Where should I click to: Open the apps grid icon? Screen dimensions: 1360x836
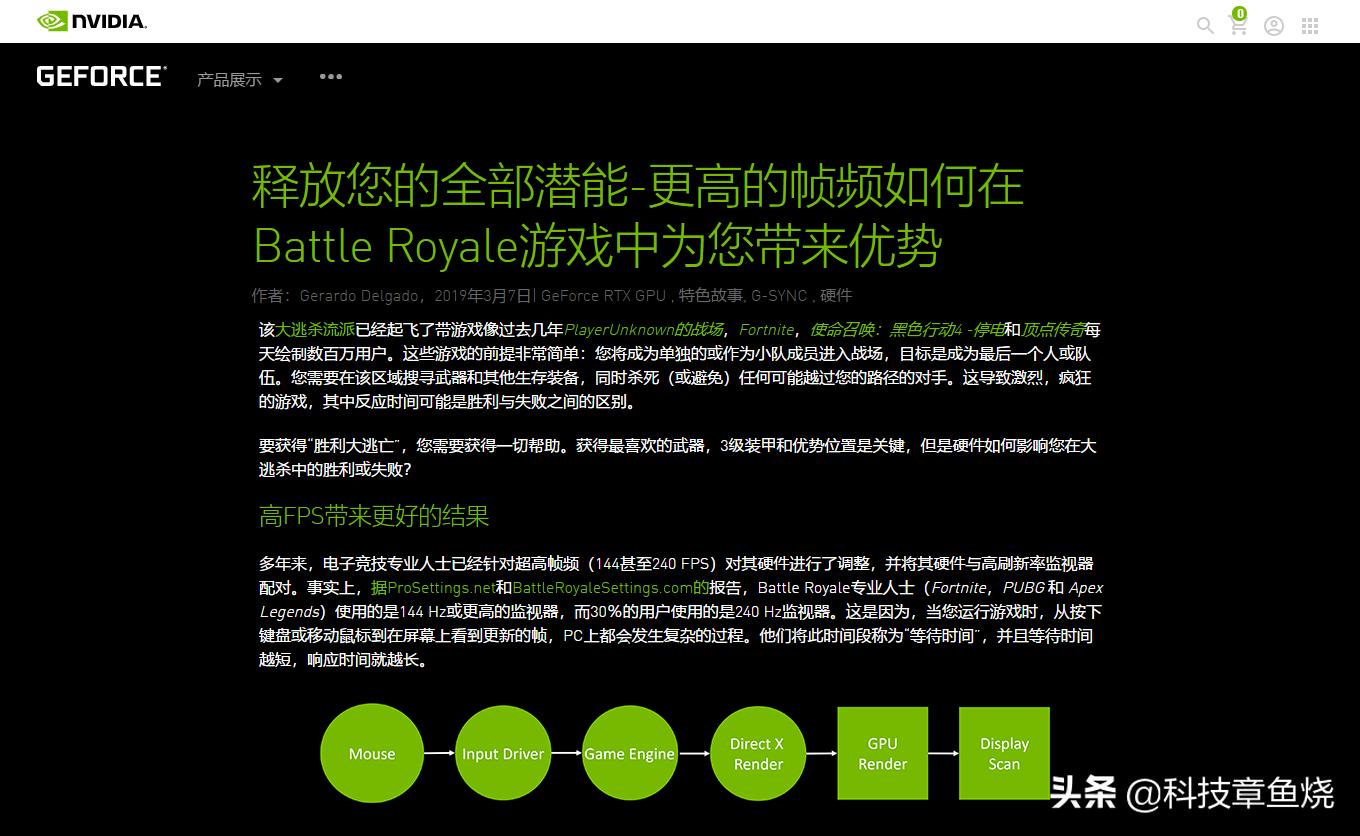(x=1310, y=26)
